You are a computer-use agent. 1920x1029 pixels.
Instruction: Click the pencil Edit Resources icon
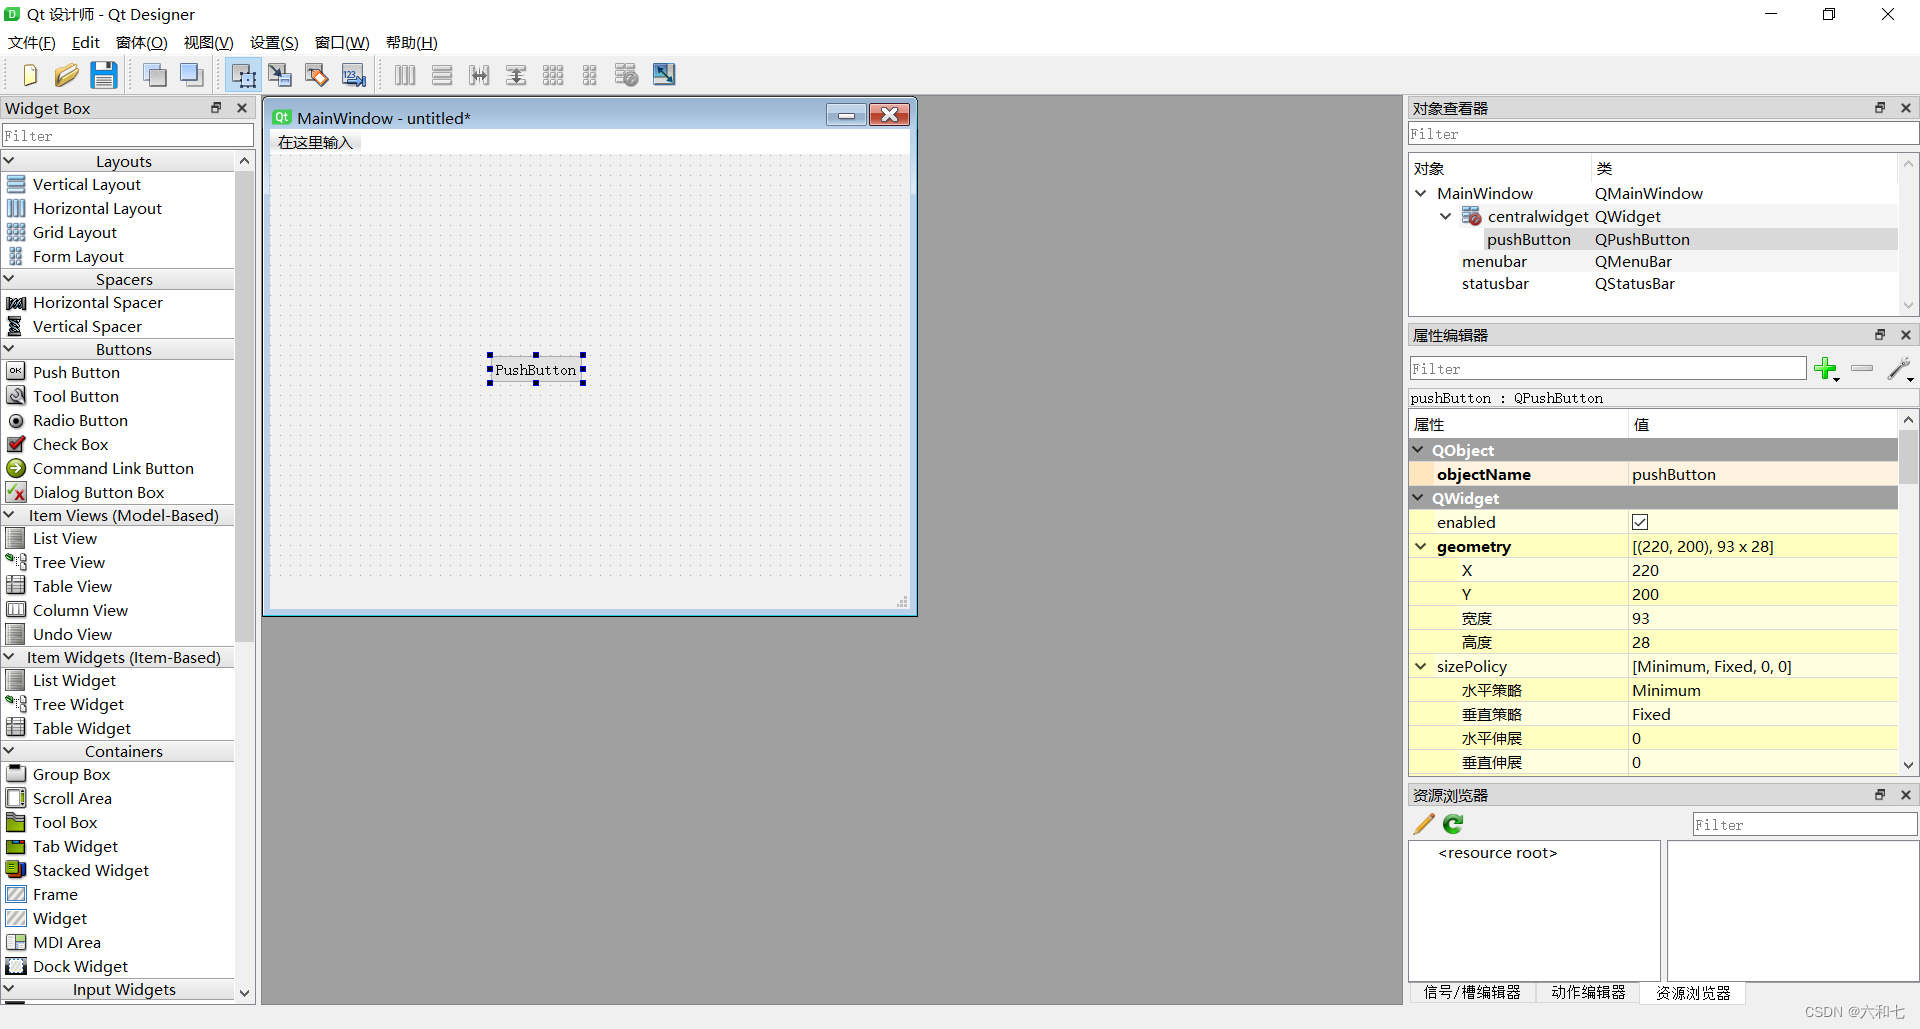[1424, 824]
